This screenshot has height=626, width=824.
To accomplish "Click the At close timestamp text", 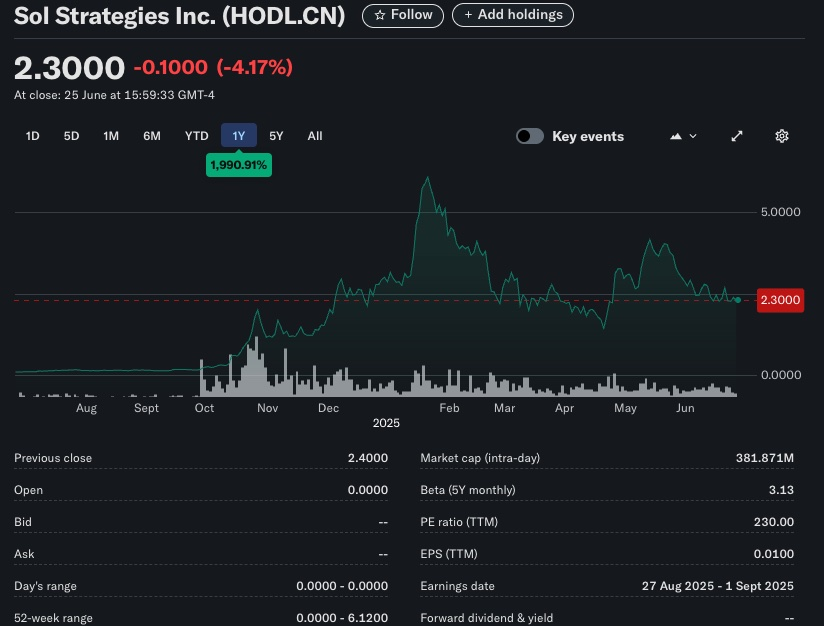I will (x=114, y=95).
